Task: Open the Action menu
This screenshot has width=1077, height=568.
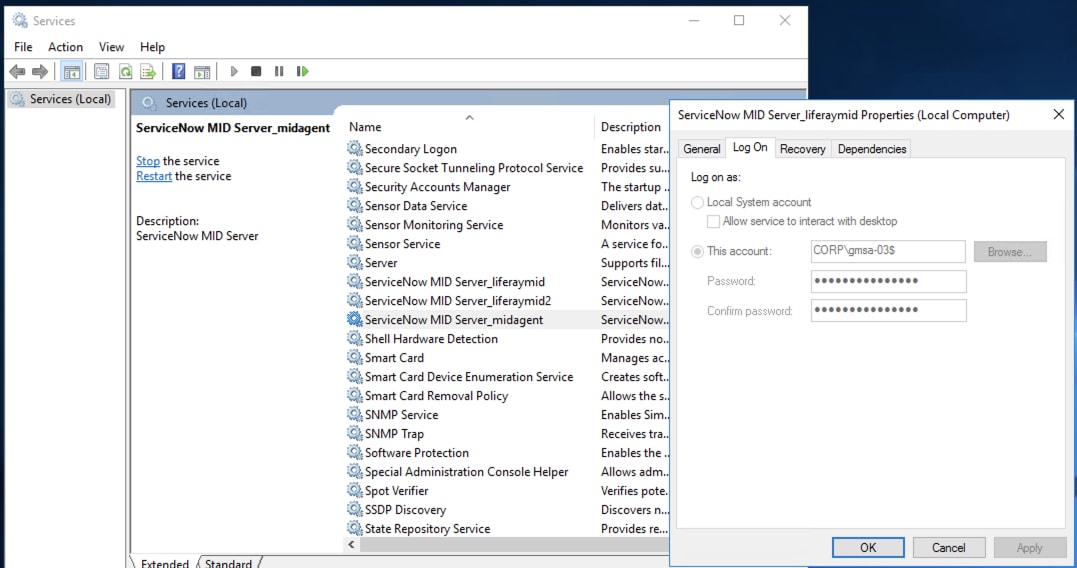Action: [x=65, y=47]
